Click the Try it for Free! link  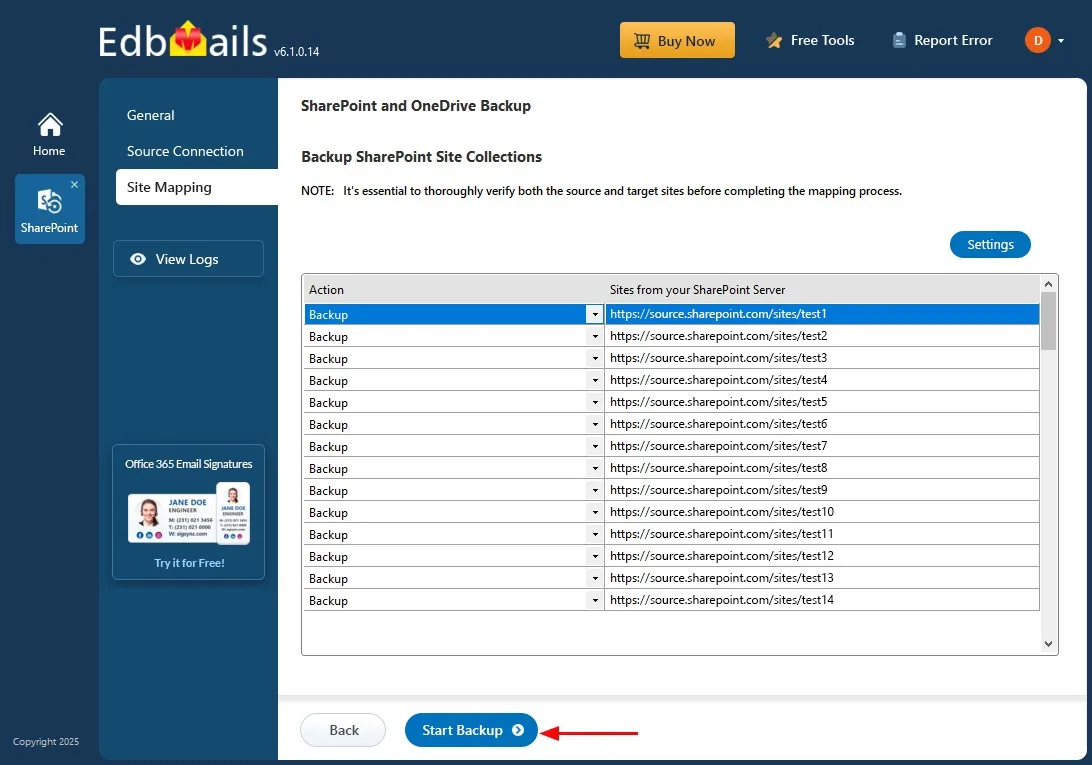(189, 563)
